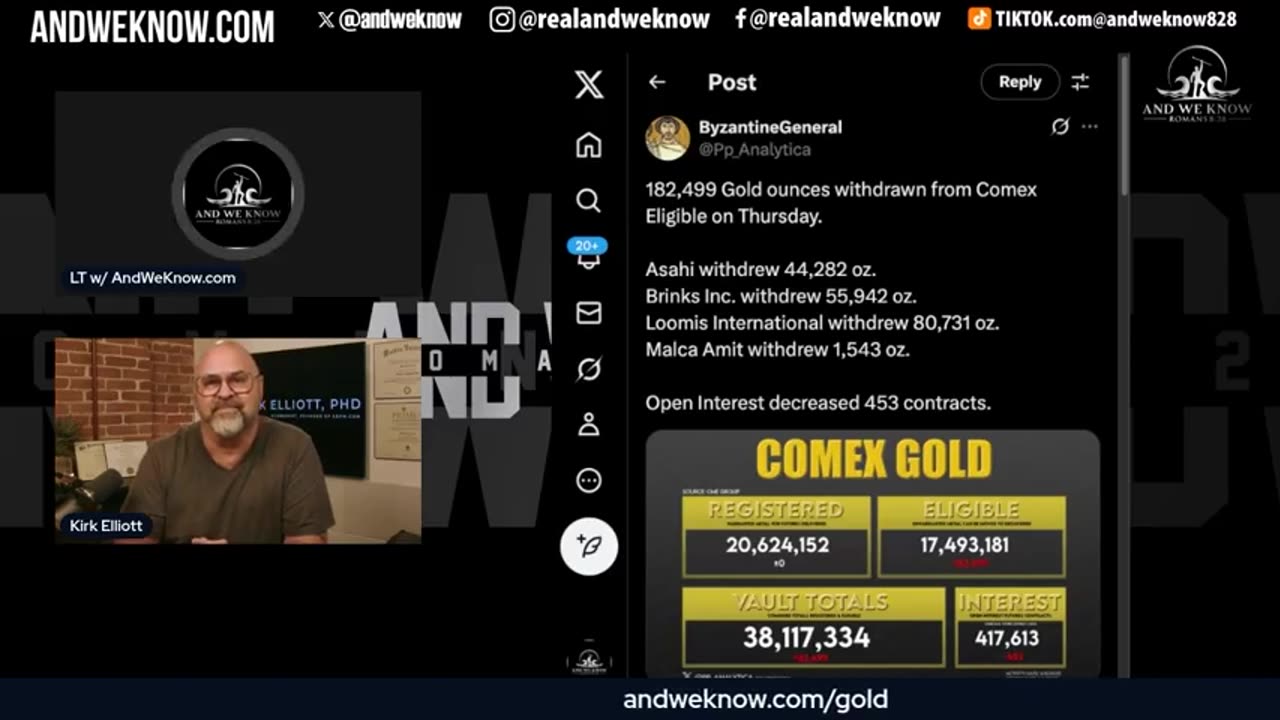1280x720 pixels.
Task: Click the Reply button
Action: point(1019,82)
